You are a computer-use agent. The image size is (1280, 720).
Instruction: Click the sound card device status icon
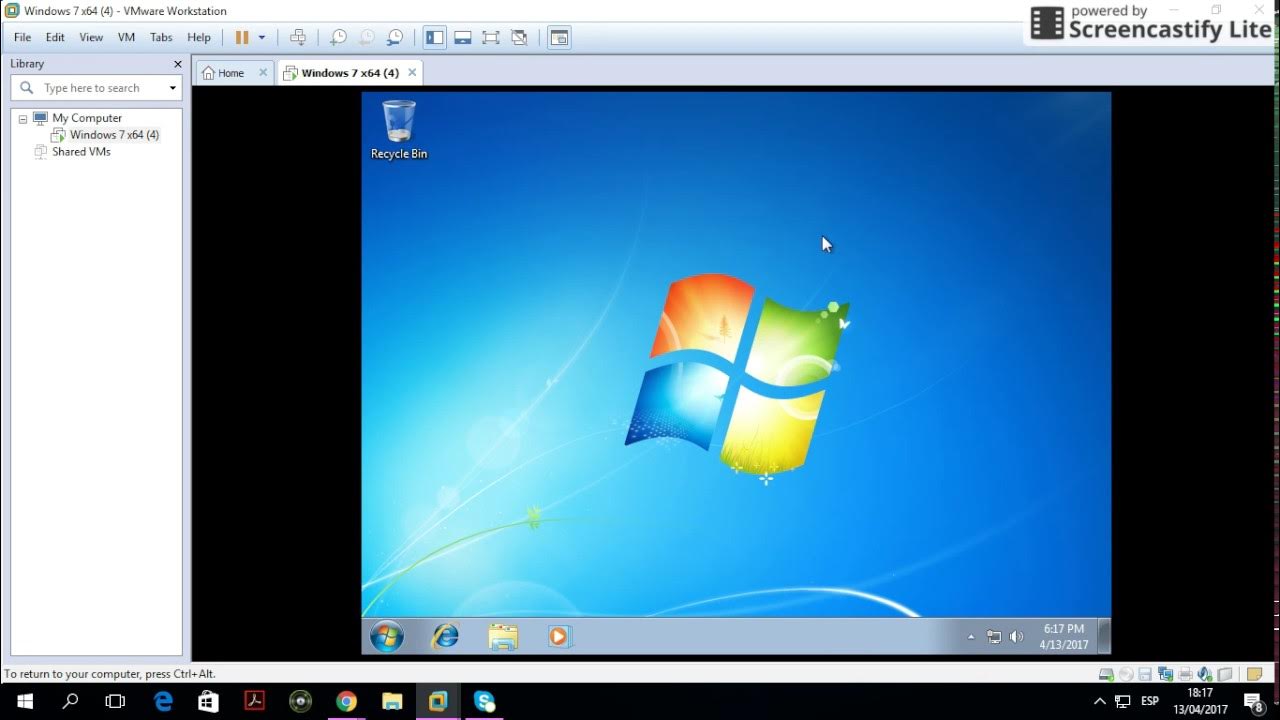coord(1205,674)
